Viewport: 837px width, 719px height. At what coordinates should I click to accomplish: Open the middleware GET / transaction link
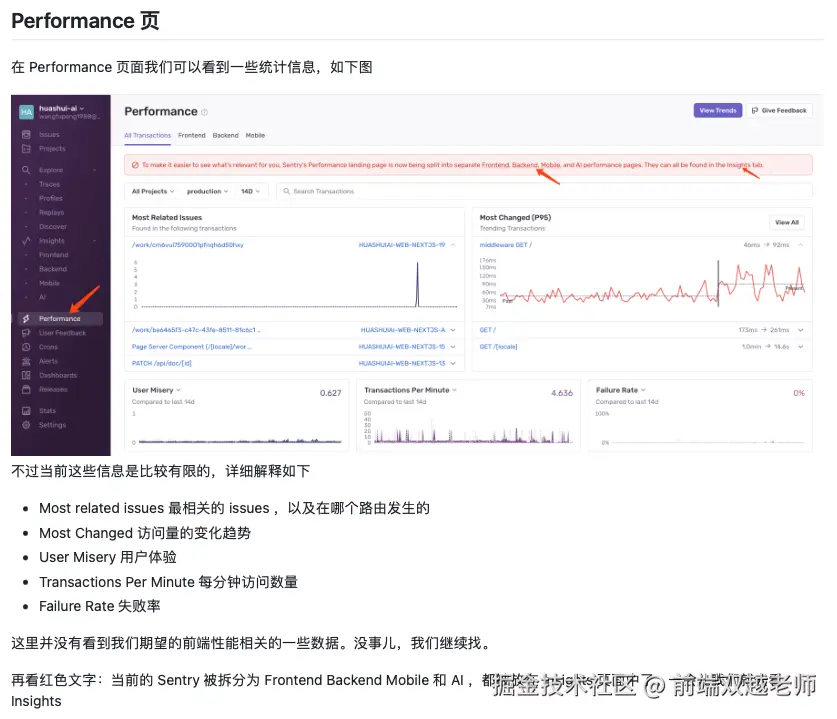(505, 244)
